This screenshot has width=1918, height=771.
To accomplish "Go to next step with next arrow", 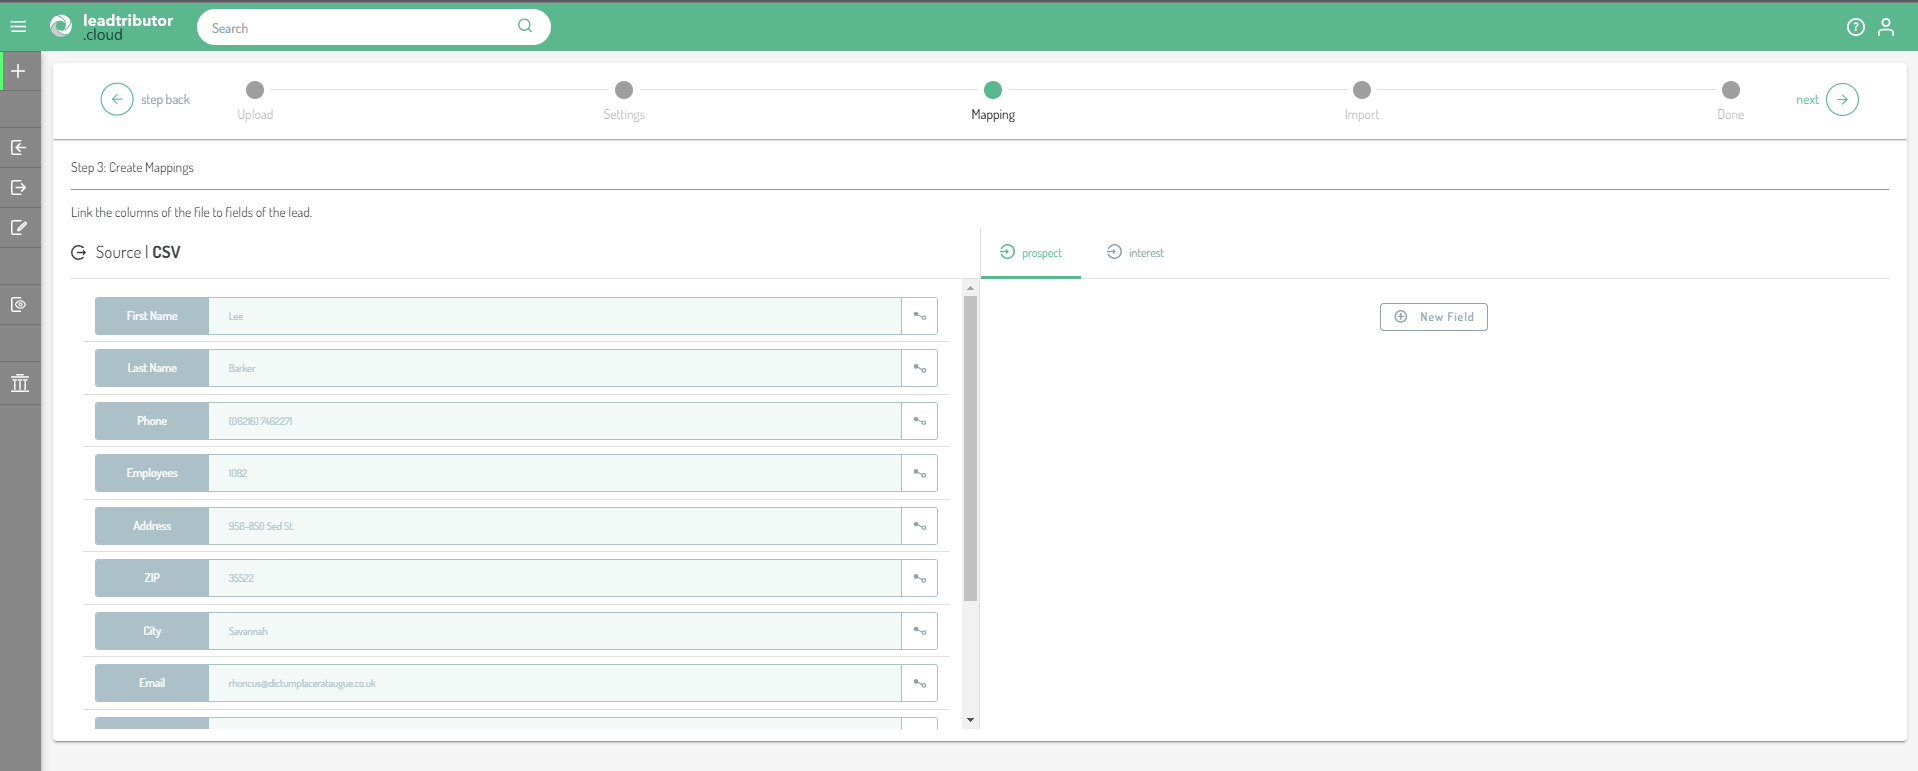I will tap(1841, 100).
